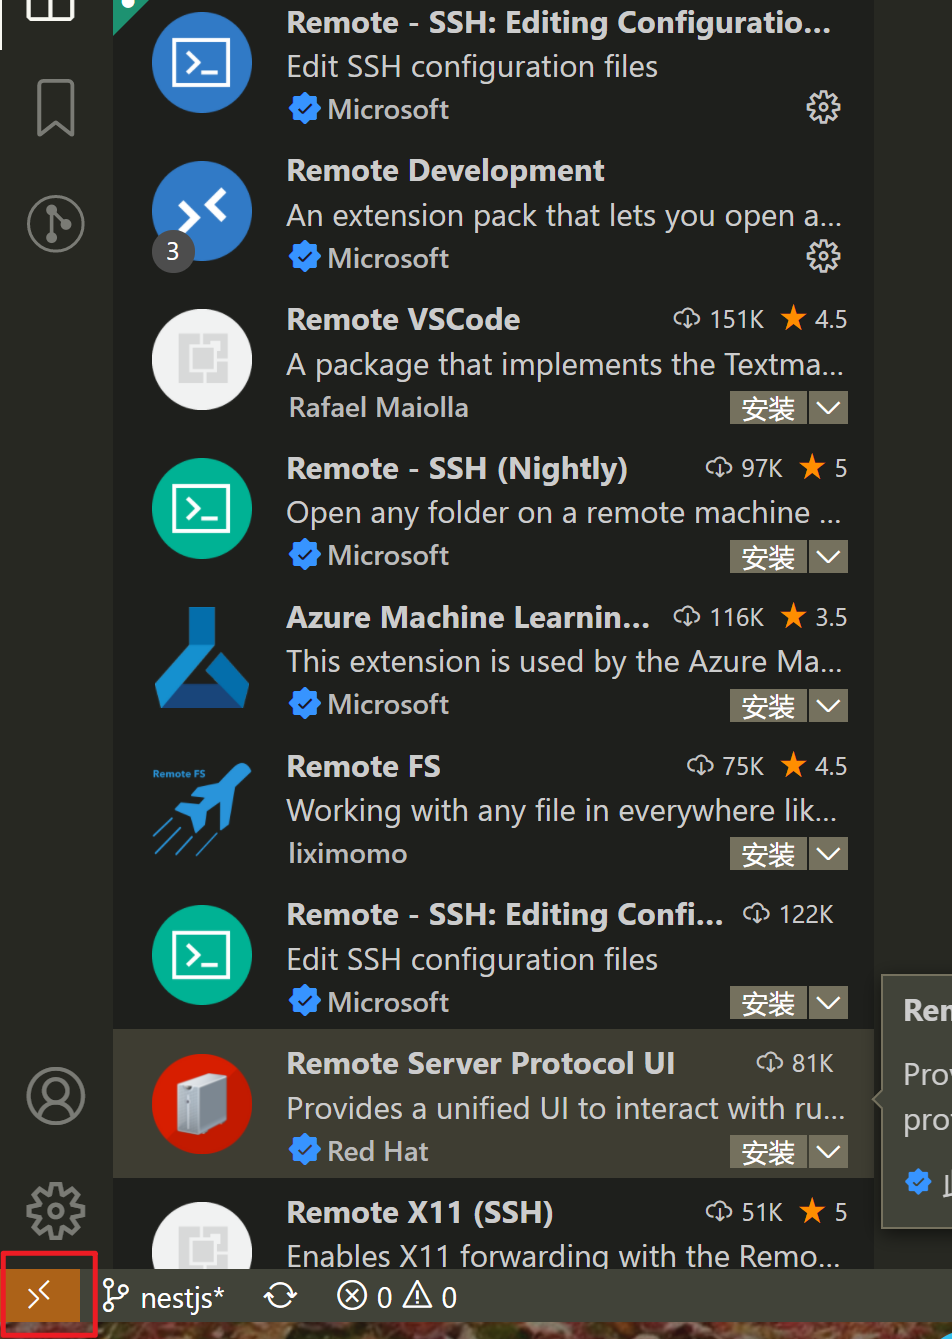This screenshot has width=952, height=1339.
Task: Select the Remote X11 (SSH) title
Action: point(420,1213)
